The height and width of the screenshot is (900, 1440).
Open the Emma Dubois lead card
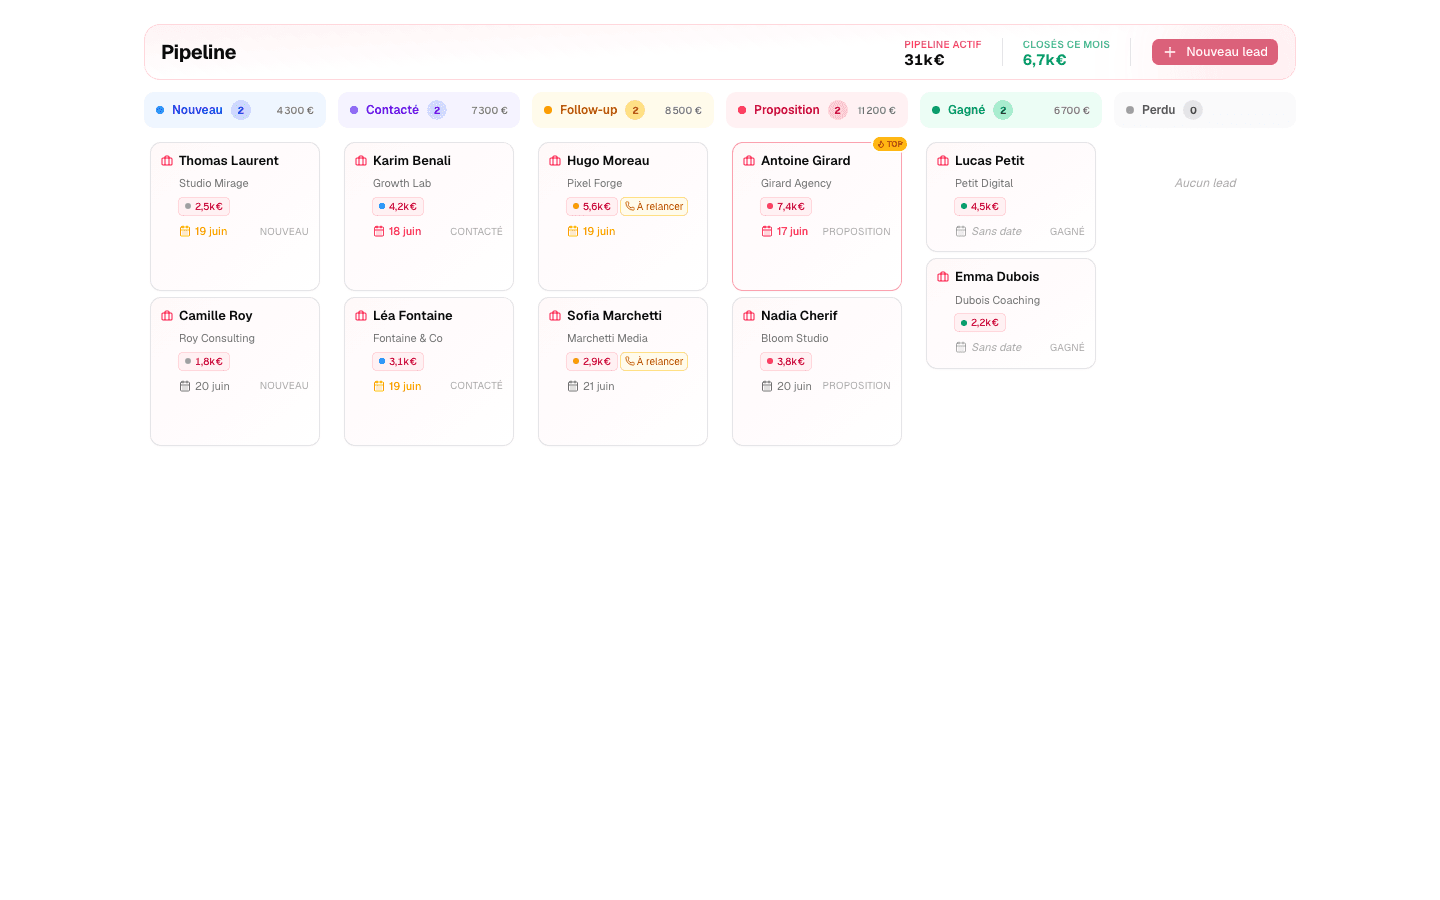click(x=1011, y=313)
